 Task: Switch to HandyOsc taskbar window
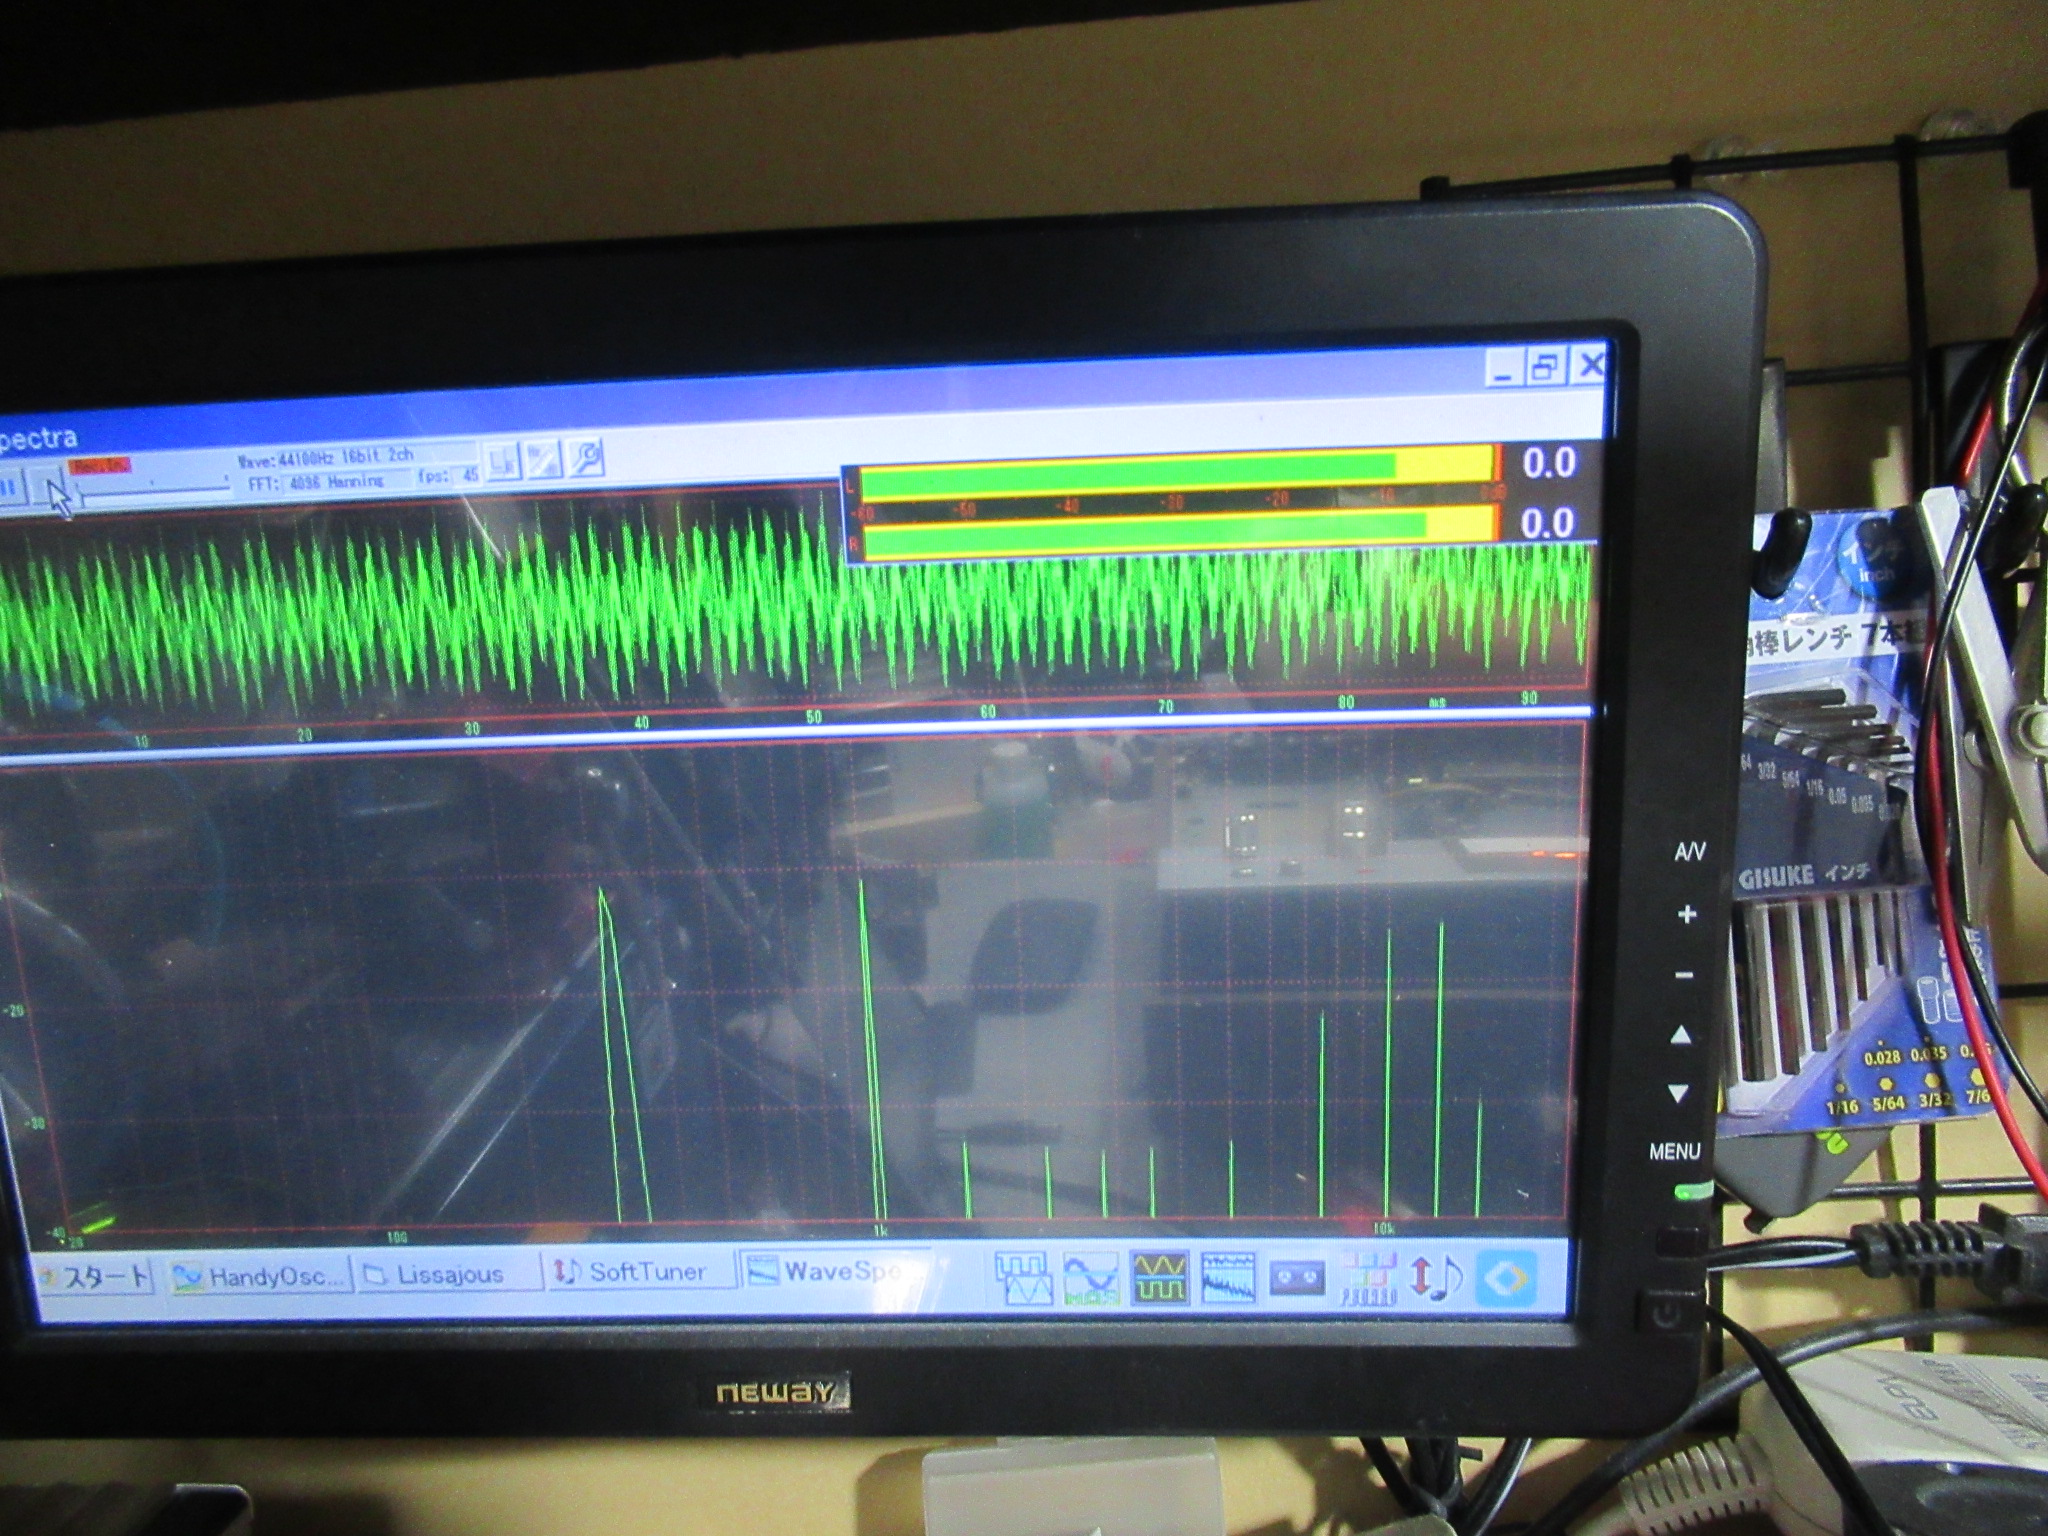click(259, 1276)
